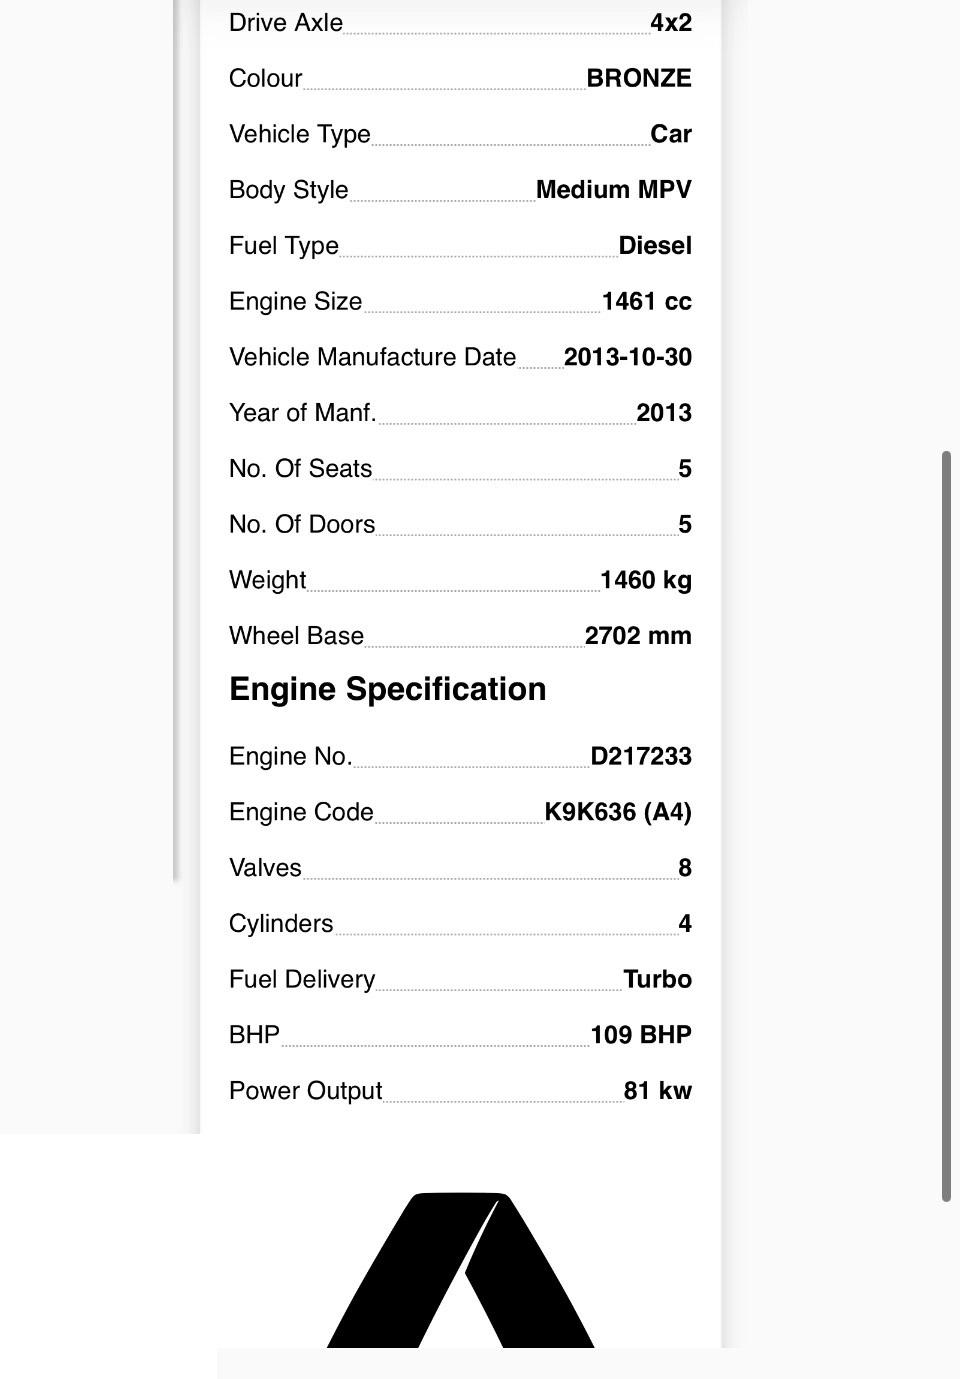Image resolution: width=960 pixels, height=1379 pixels.
Task: Select the Valves label
Action: pyautogui.click(x=265, y=868)
